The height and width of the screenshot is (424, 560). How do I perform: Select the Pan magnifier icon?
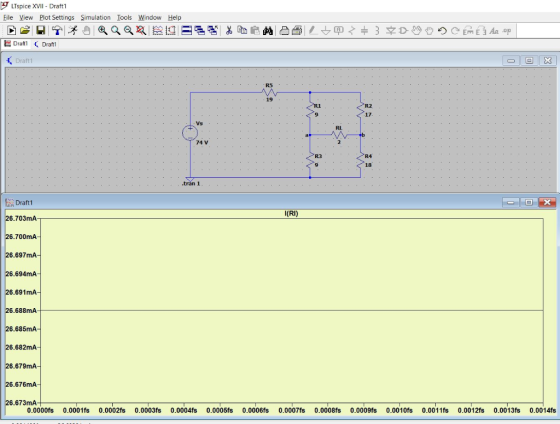click(x=115, y=31)
